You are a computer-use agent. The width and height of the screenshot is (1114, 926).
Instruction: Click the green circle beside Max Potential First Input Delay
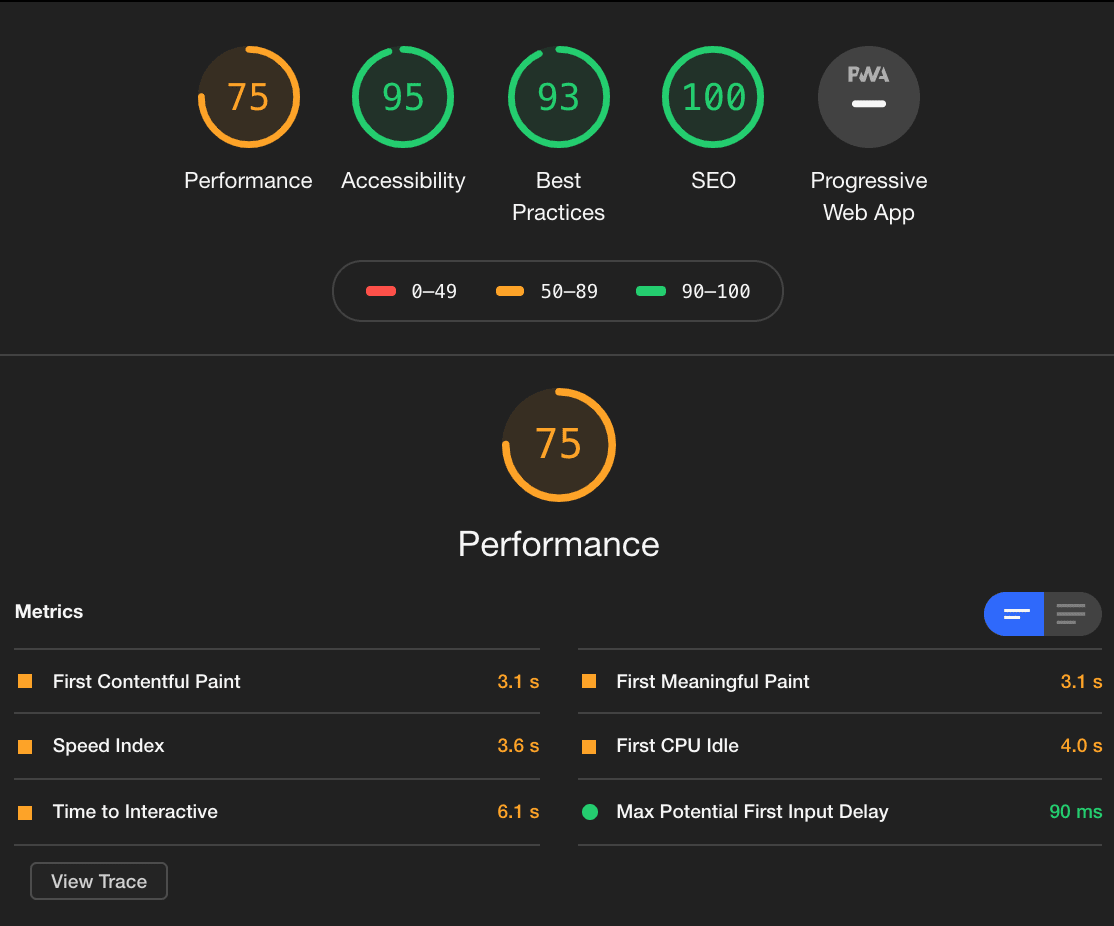[590, 812]
